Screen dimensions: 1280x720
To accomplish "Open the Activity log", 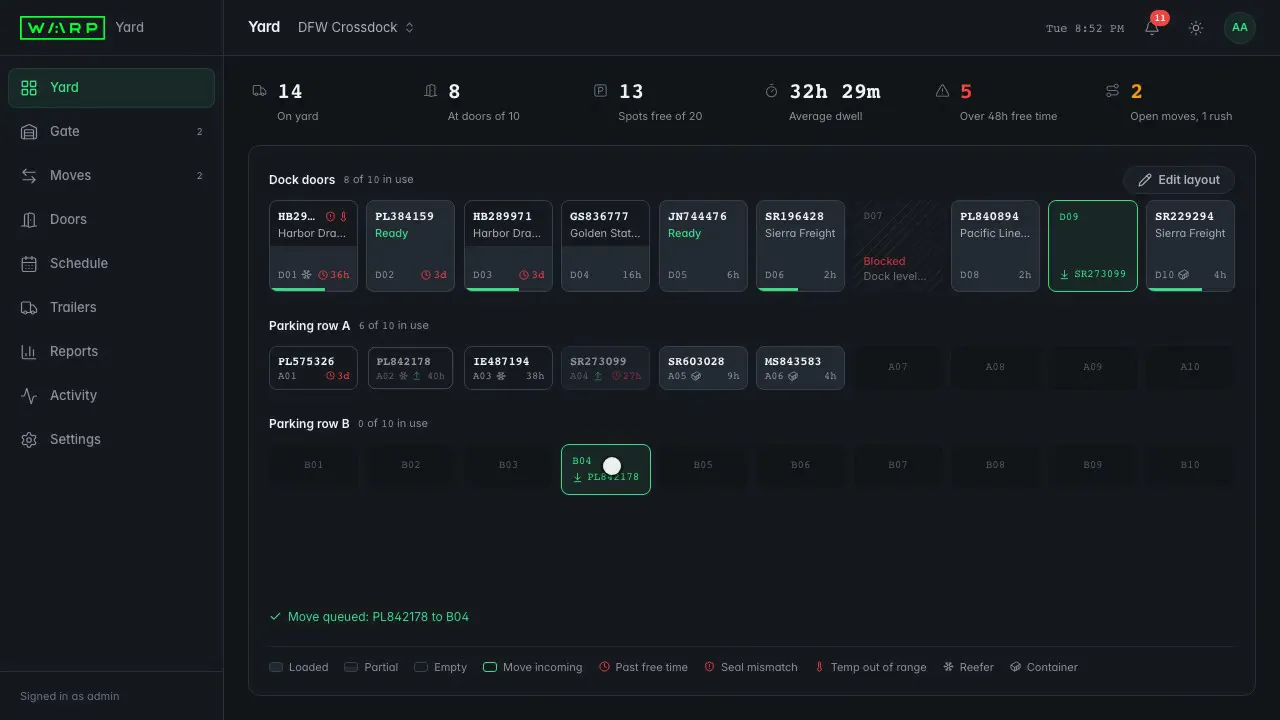I will [x=111, y=395].
